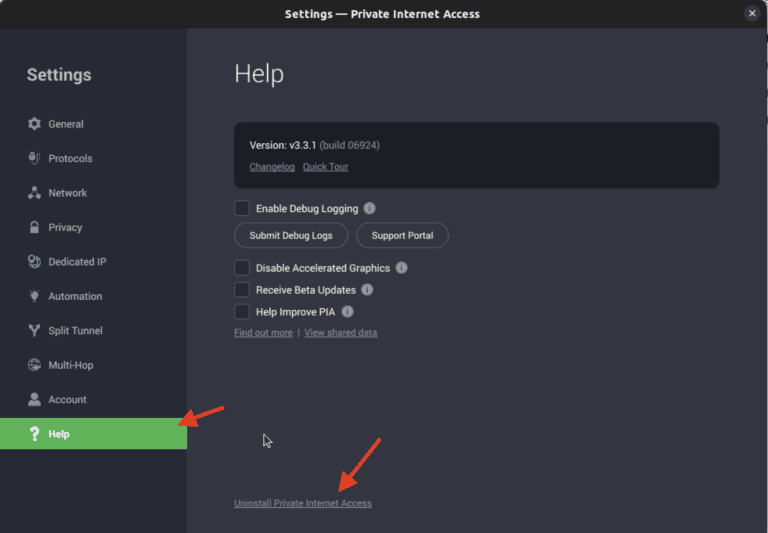Open the Changelog link
The width and height of the screenshot is (768, 533).
[x=272, y=167]
